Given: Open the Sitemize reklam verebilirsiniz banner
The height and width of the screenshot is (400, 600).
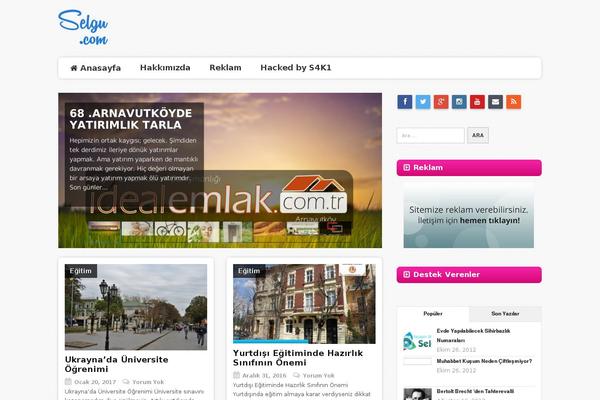Looking at the screenshot, I should coord(468,215).
